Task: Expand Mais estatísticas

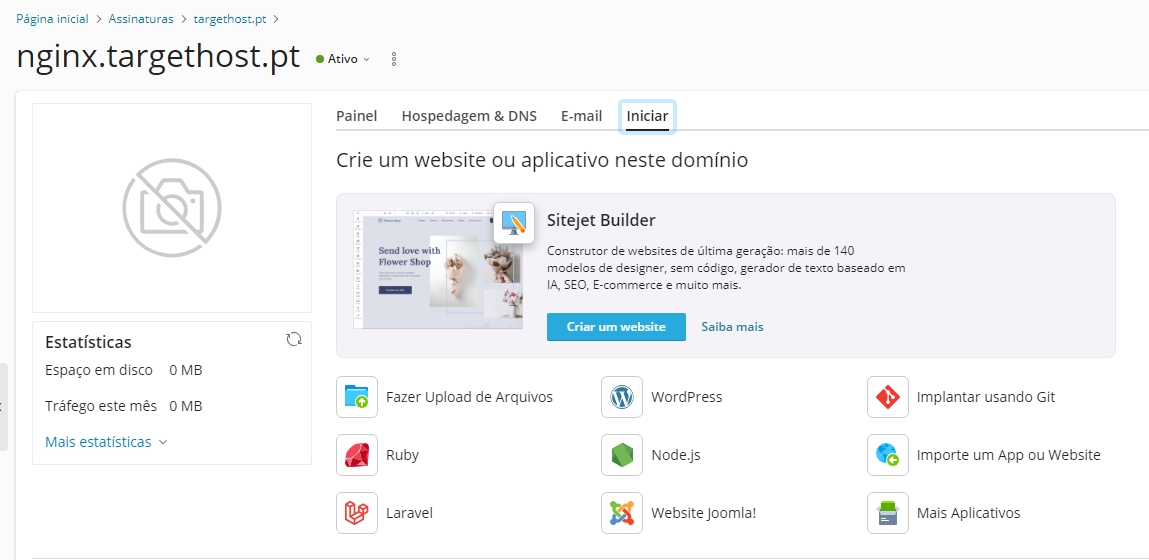Action: pos(106,442)
